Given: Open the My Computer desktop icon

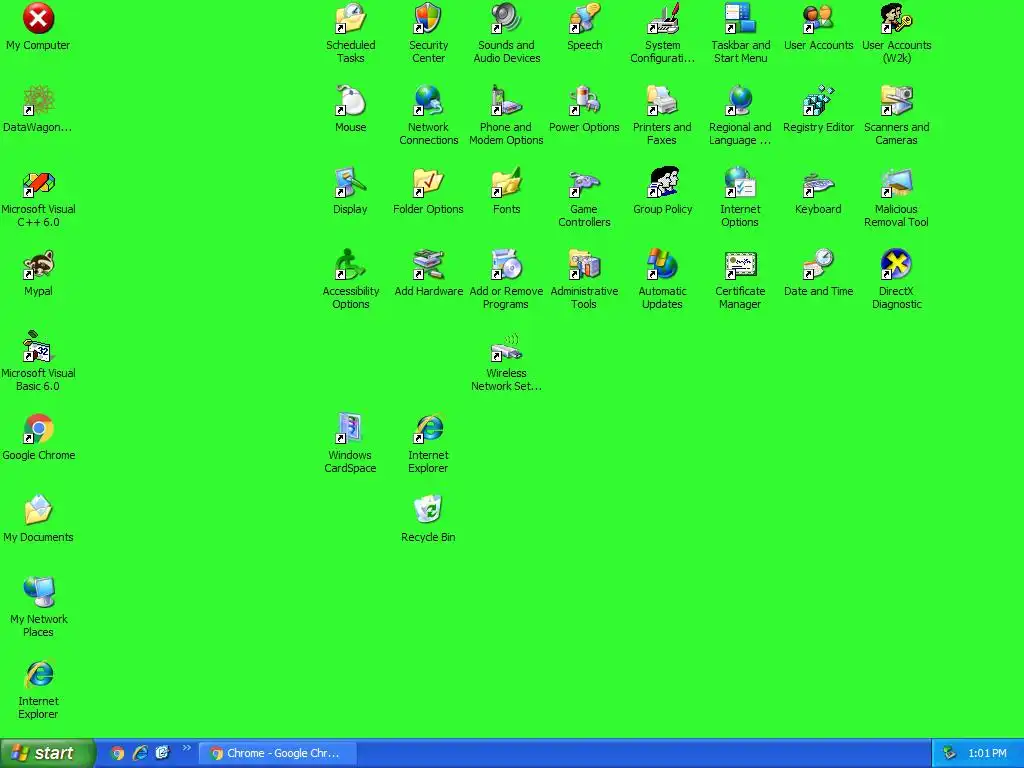Looking at the screenshot, I should pos(38,18).
